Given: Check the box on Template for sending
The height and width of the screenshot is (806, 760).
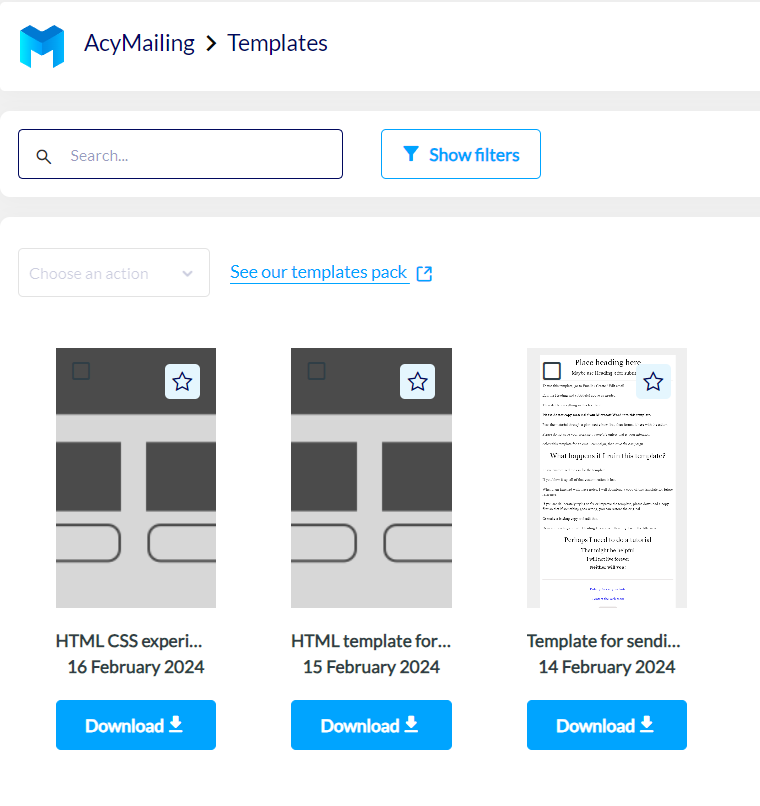Looking at the screenshot, I should 552,371.
